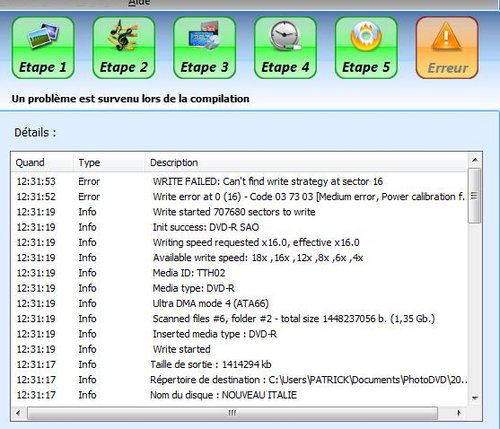
Task: Select the Media ID: TTH02 row
Action: click(240, 273)
